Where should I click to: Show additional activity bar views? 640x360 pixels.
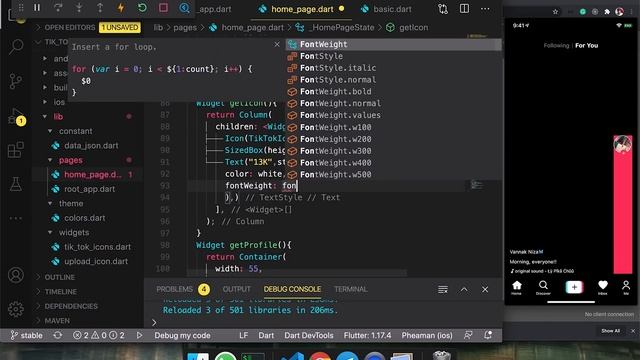(x=16, y=218)
